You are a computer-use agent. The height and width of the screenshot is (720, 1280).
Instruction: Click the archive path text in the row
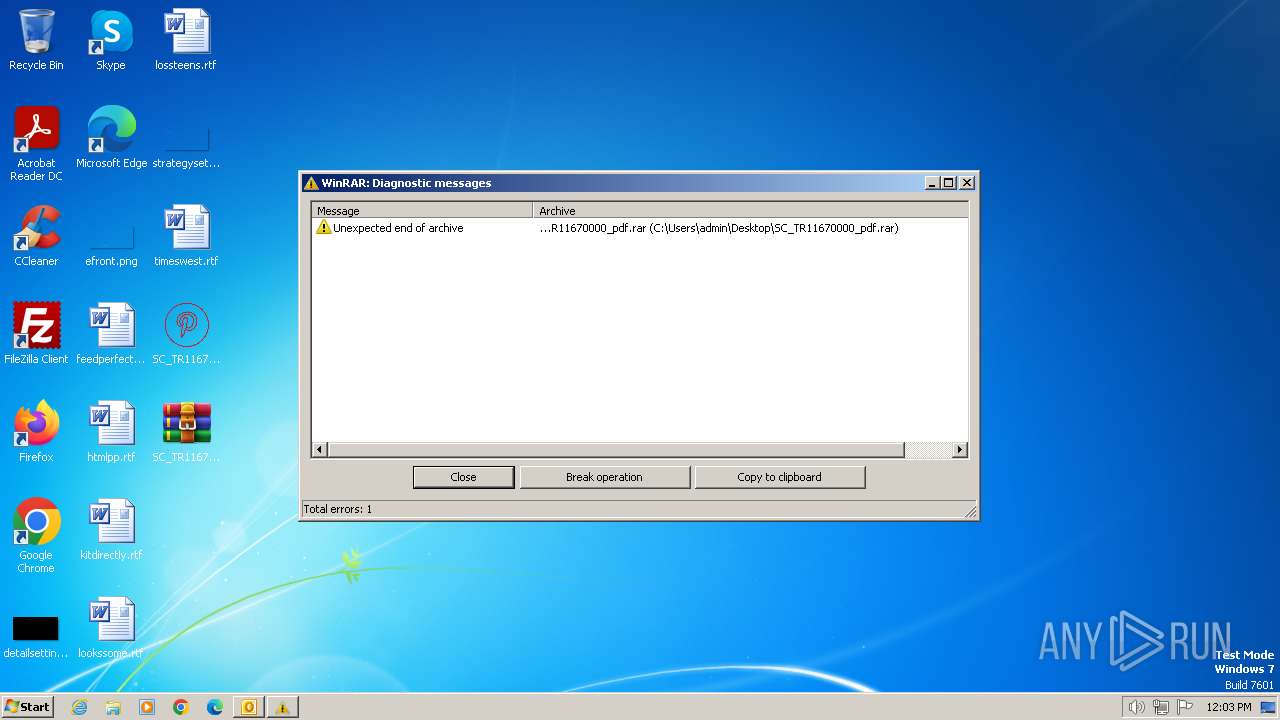pos(719,228)
